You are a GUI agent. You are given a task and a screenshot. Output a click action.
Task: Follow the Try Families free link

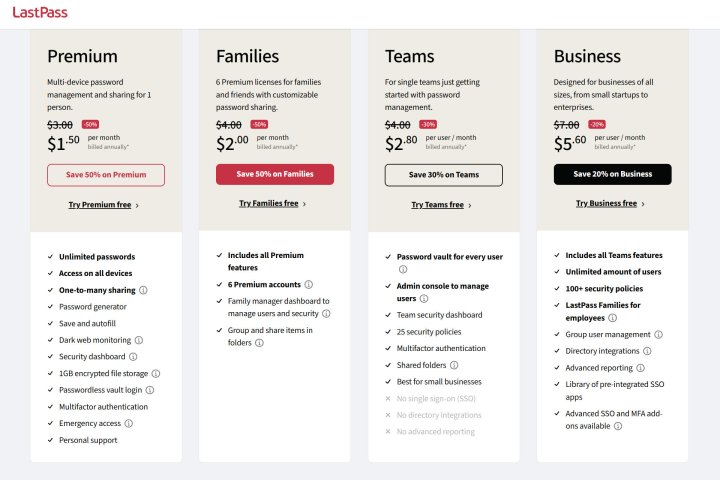tap(272, 204)
